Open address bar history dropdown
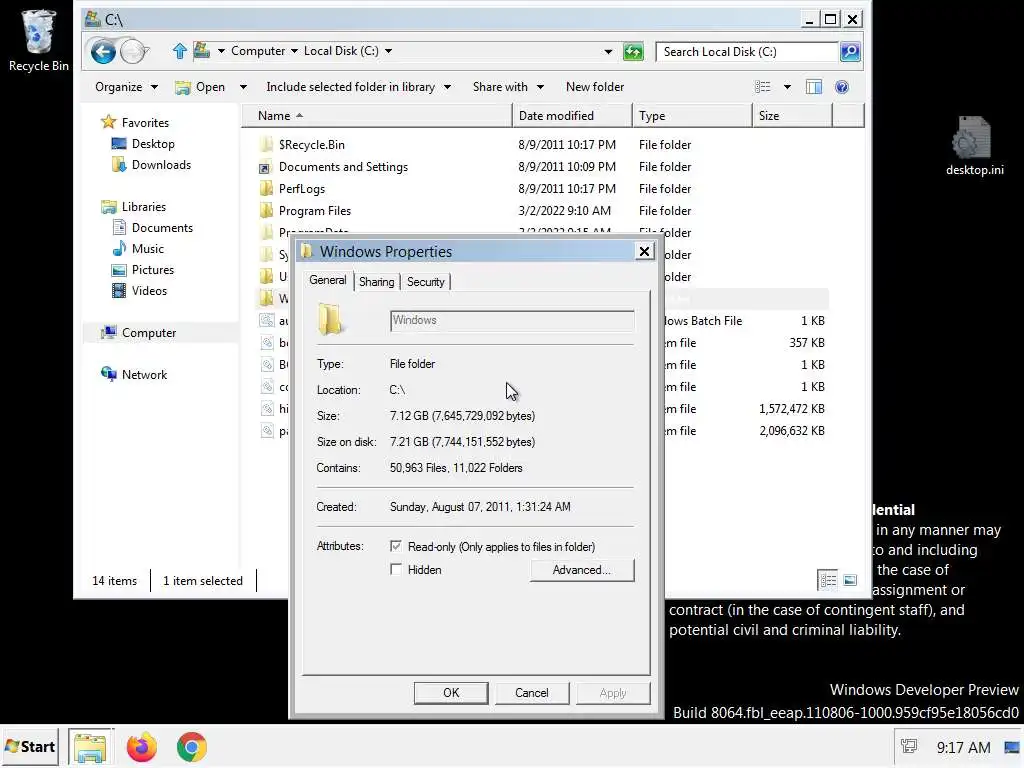 [x=608, y=52]
